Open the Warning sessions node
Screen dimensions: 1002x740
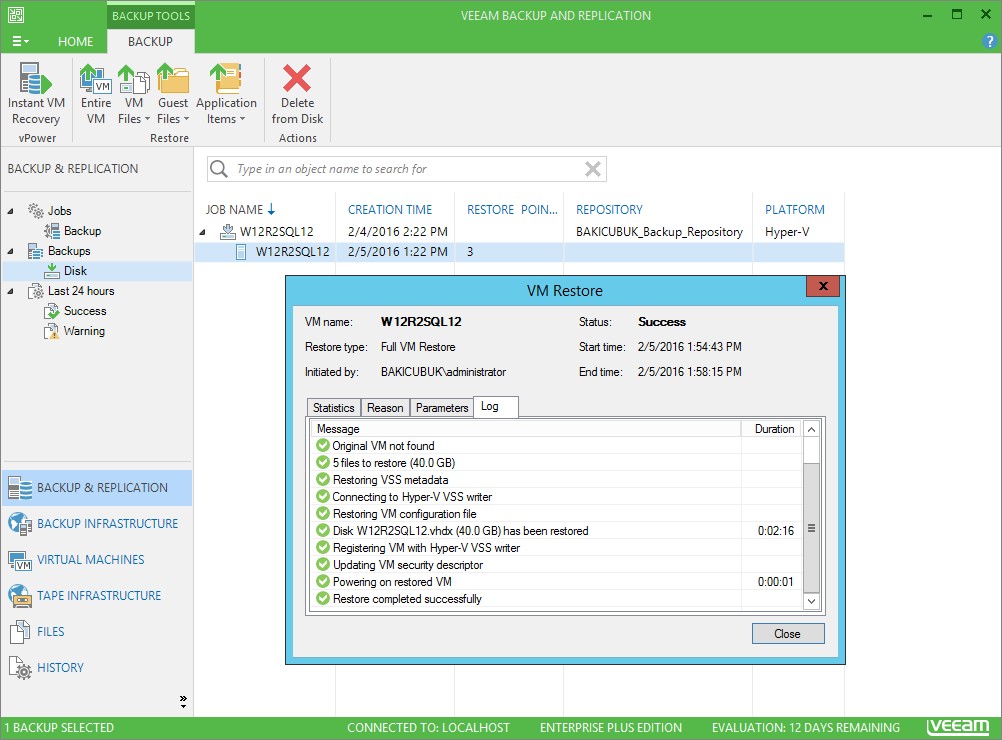click(84, 331)
